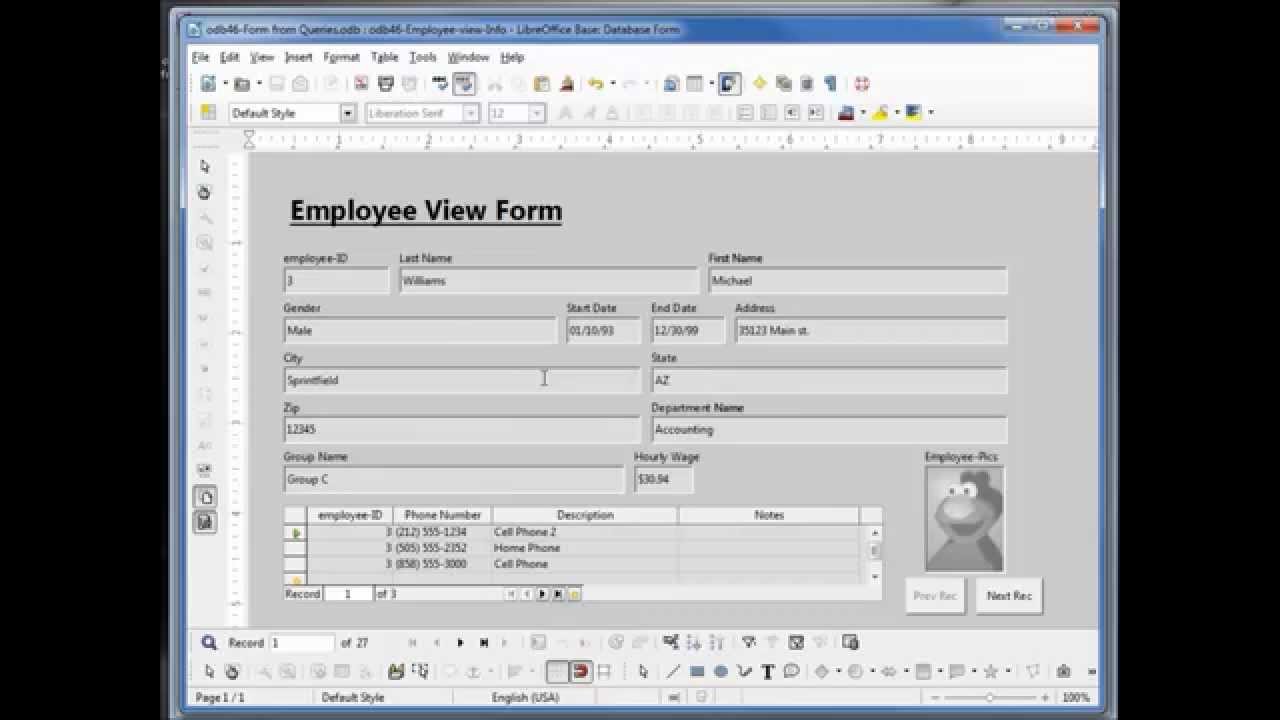Toggle AutoSpellcheck icon in standard toolbar
Image resolution: width=1280 pixels, height=720 pixels.
click(465, 84)
